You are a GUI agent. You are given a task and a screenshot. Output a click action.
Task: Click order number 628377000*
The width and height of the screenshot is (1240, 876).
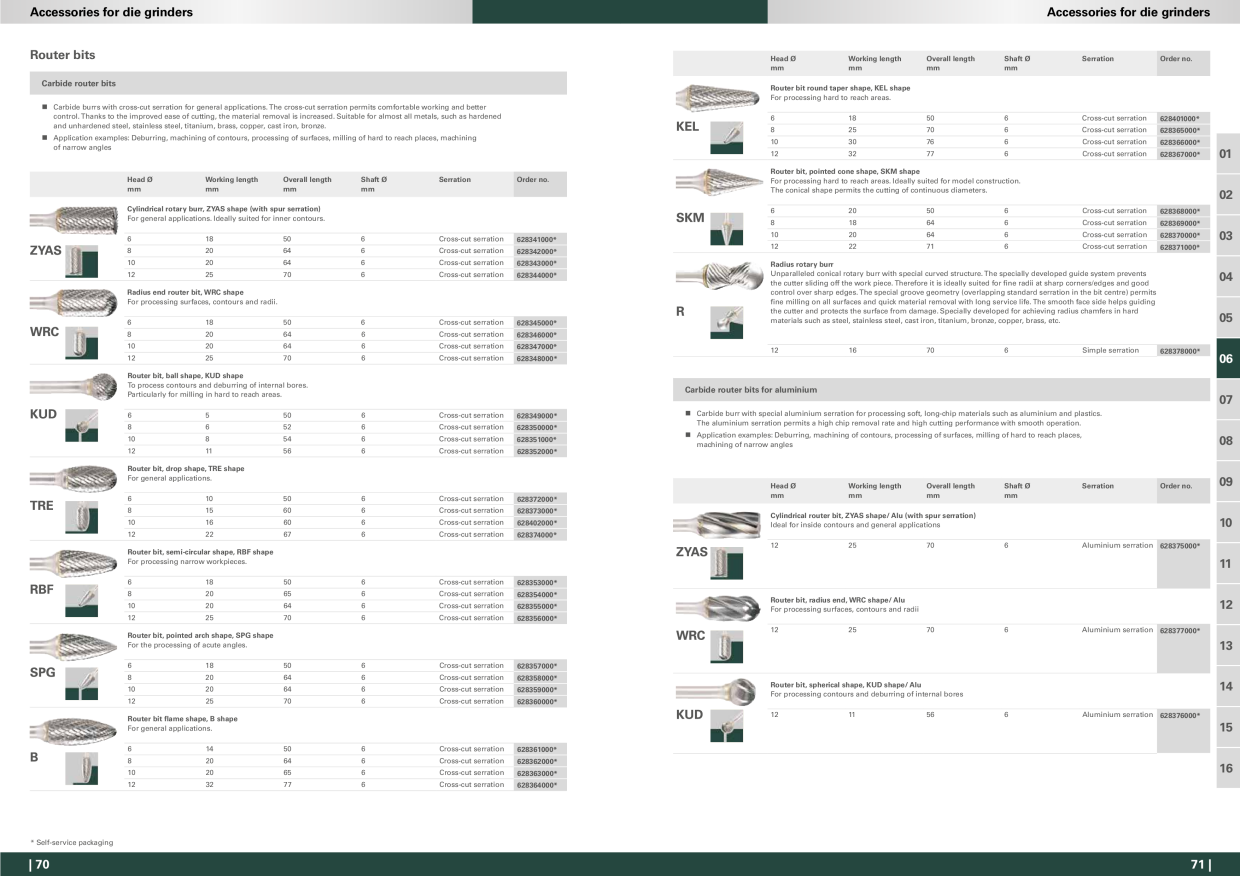tap(1179, 630)
